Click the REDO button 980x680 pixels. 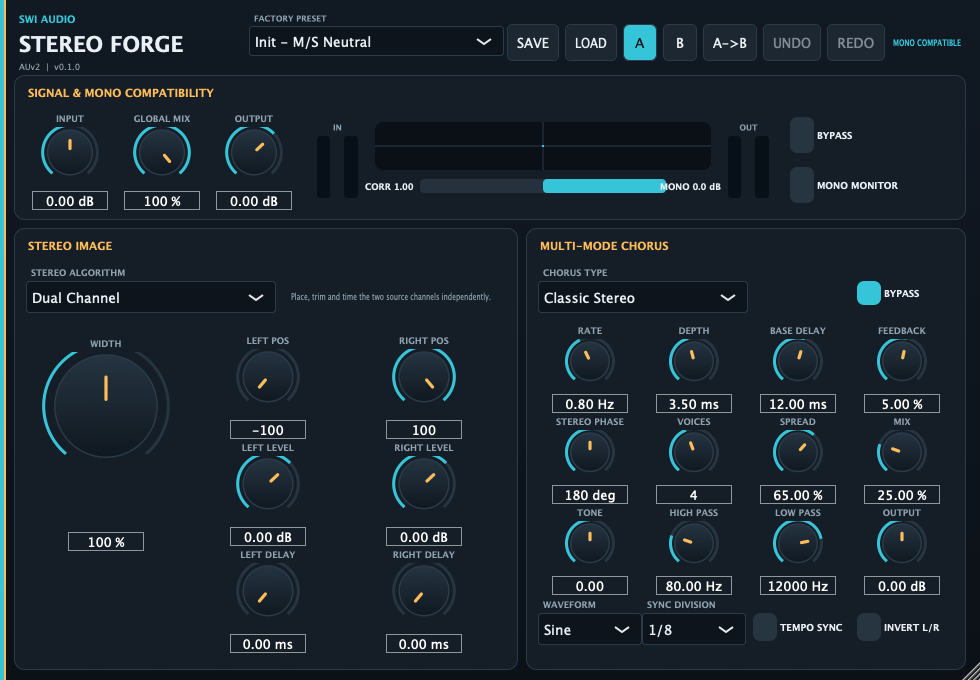tap(856, 42)
